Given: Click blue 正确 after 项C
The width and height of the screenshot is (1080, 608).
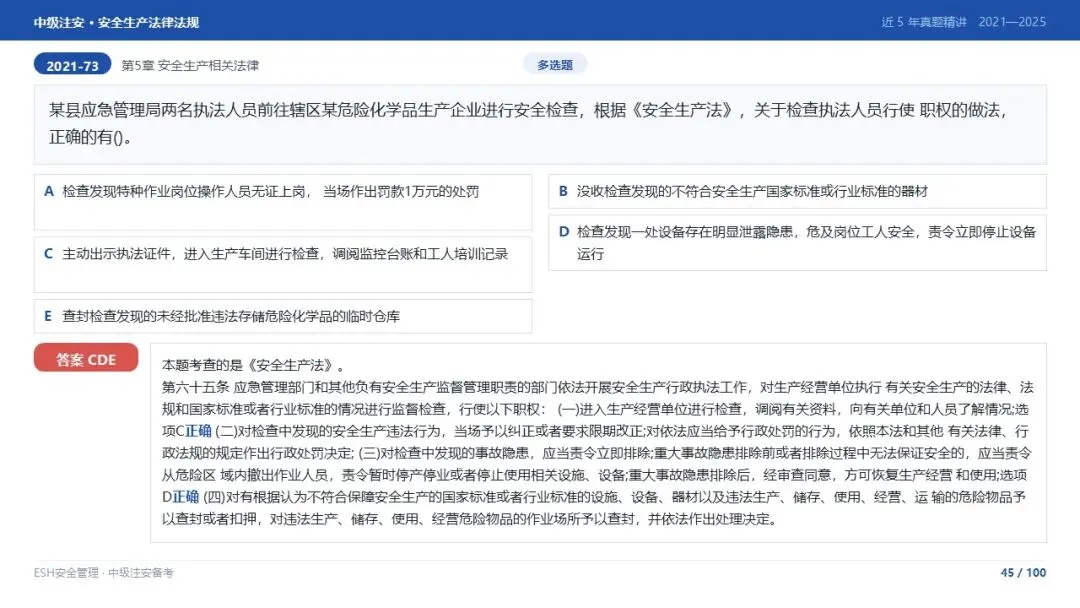Looking at the screenshot, I should pyautogui.click(x=198, y=431).
